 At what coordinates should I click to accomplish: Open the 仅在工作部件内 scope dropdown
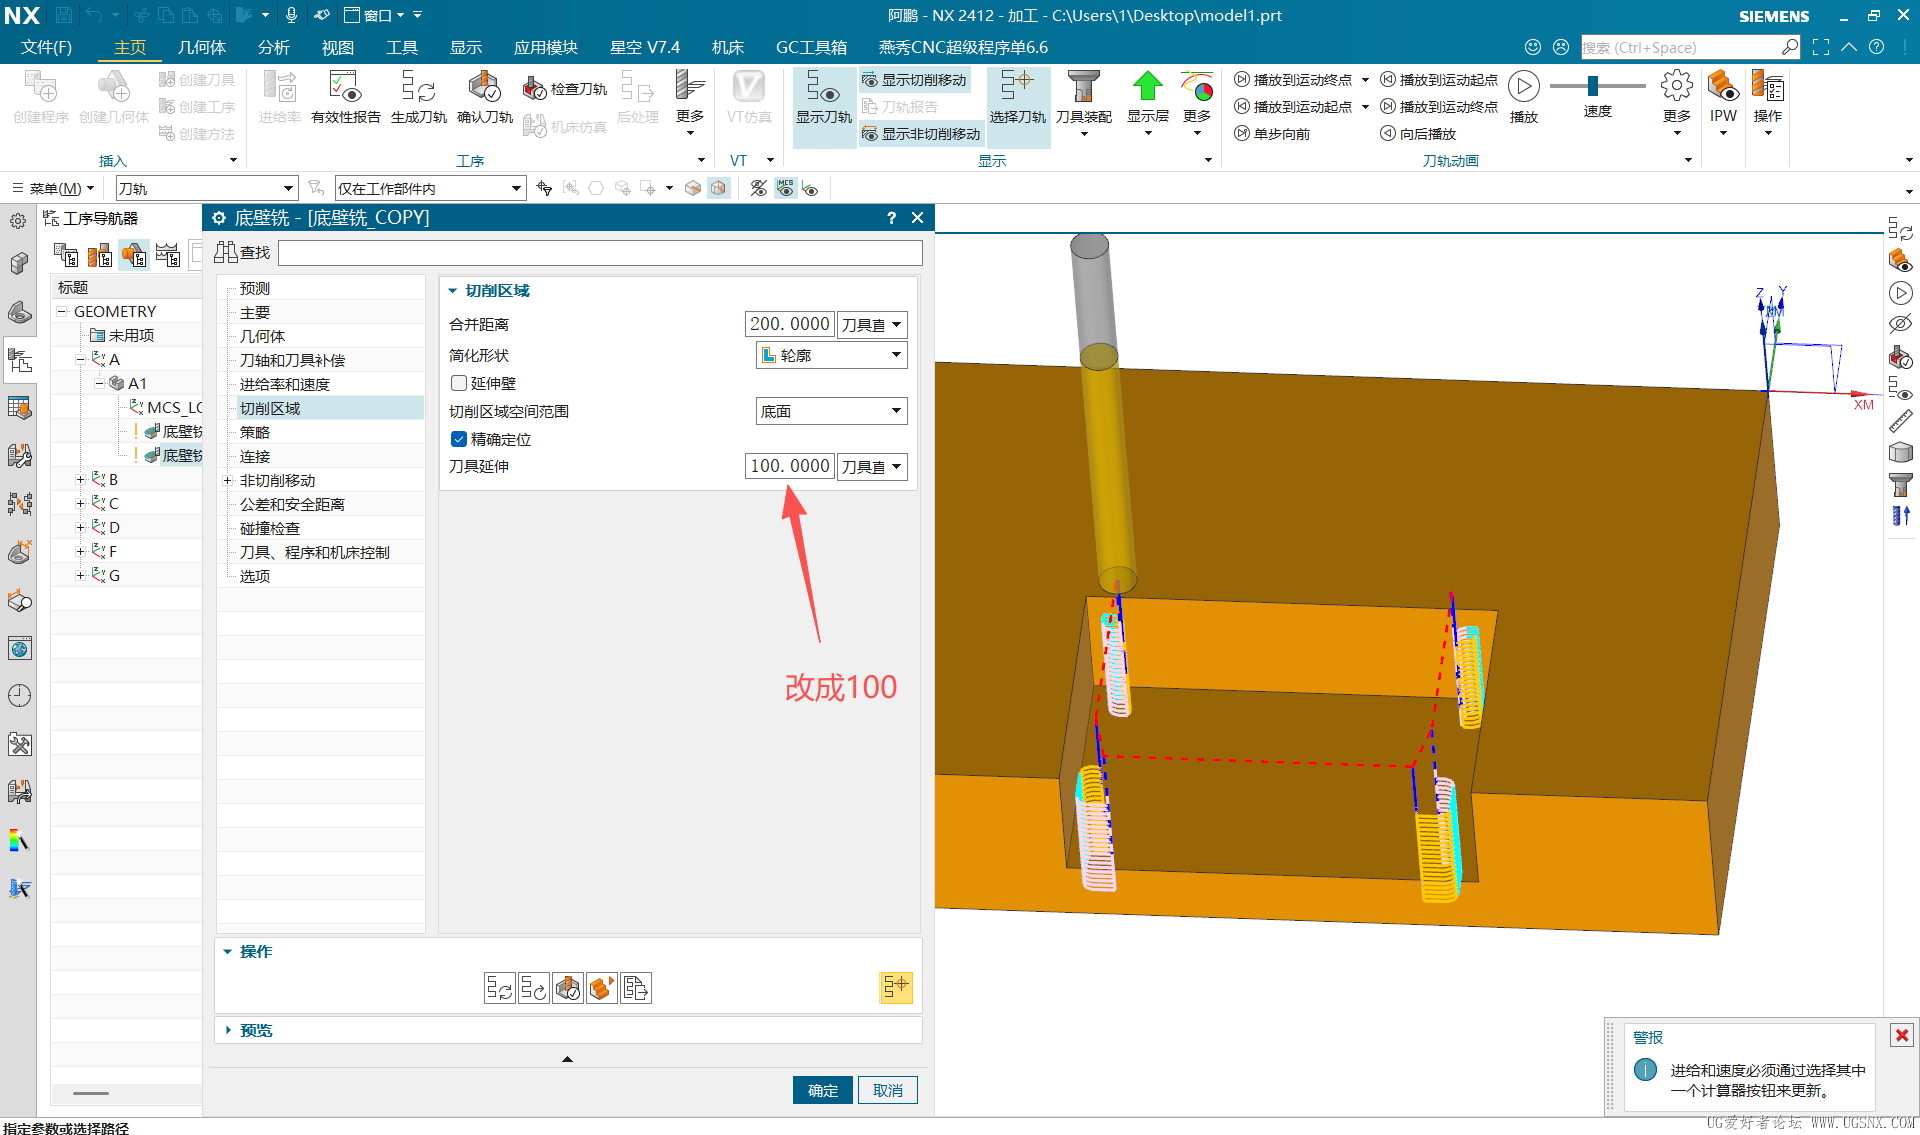430,188
